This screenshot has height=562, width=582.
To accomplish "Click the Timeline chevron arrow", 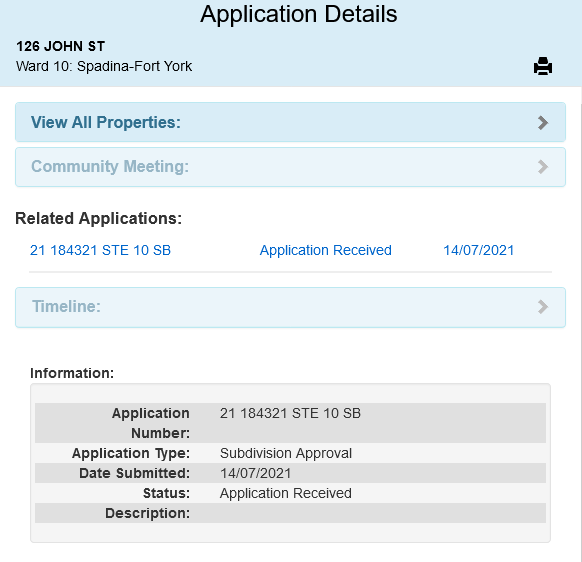I will point(543,307).
